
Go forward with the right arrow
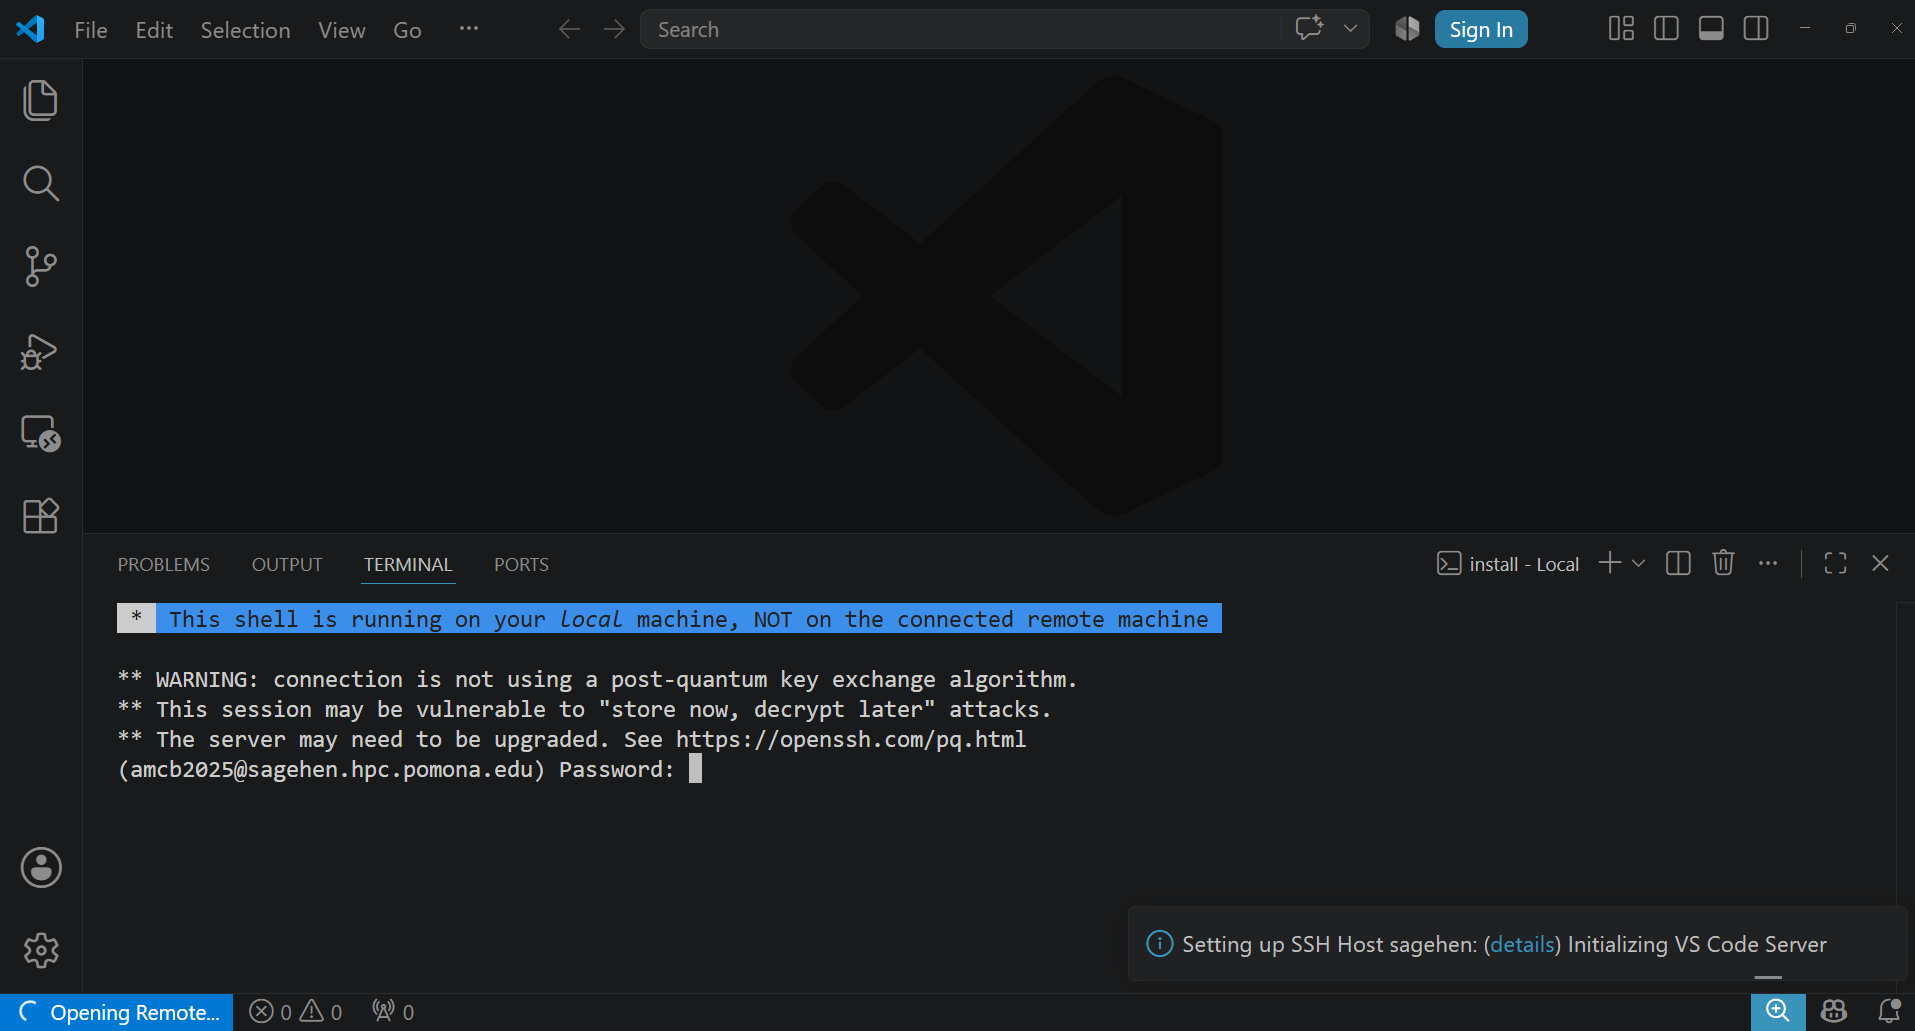tap(614, 29)
